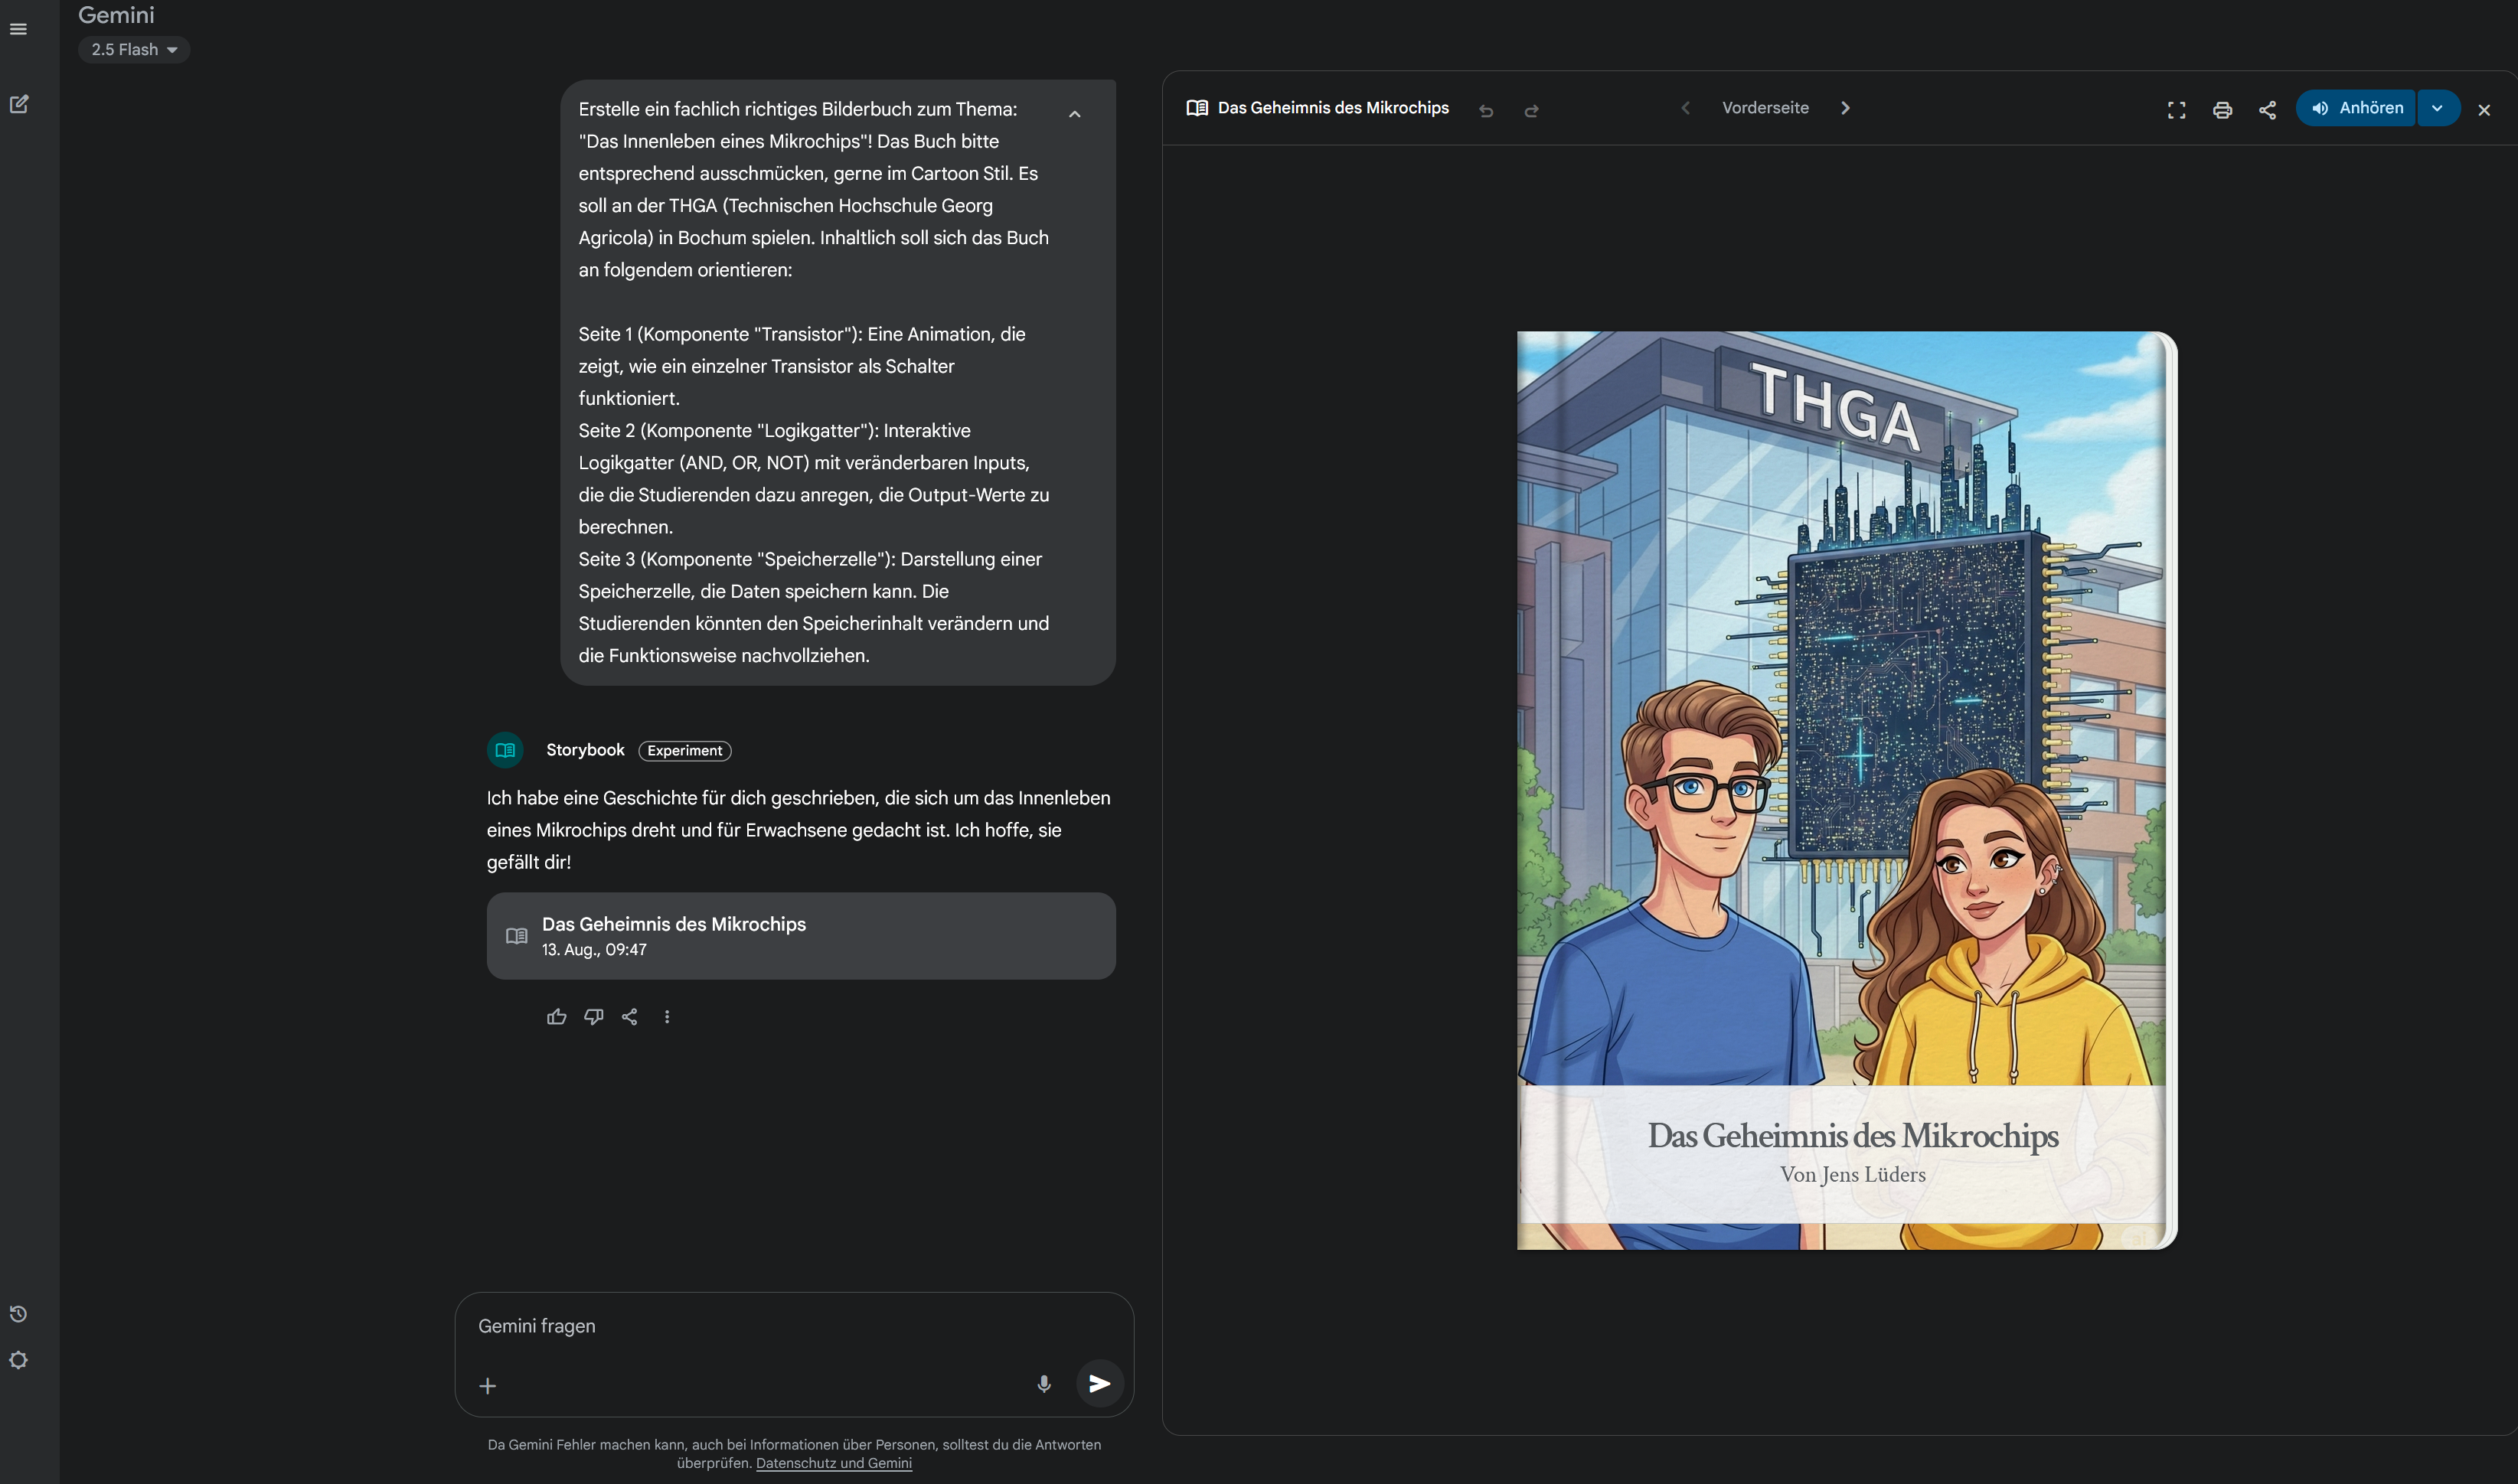Open the hamburger main menu
The height and width of the screenshot is (1484, 2518).
(18, 29)
